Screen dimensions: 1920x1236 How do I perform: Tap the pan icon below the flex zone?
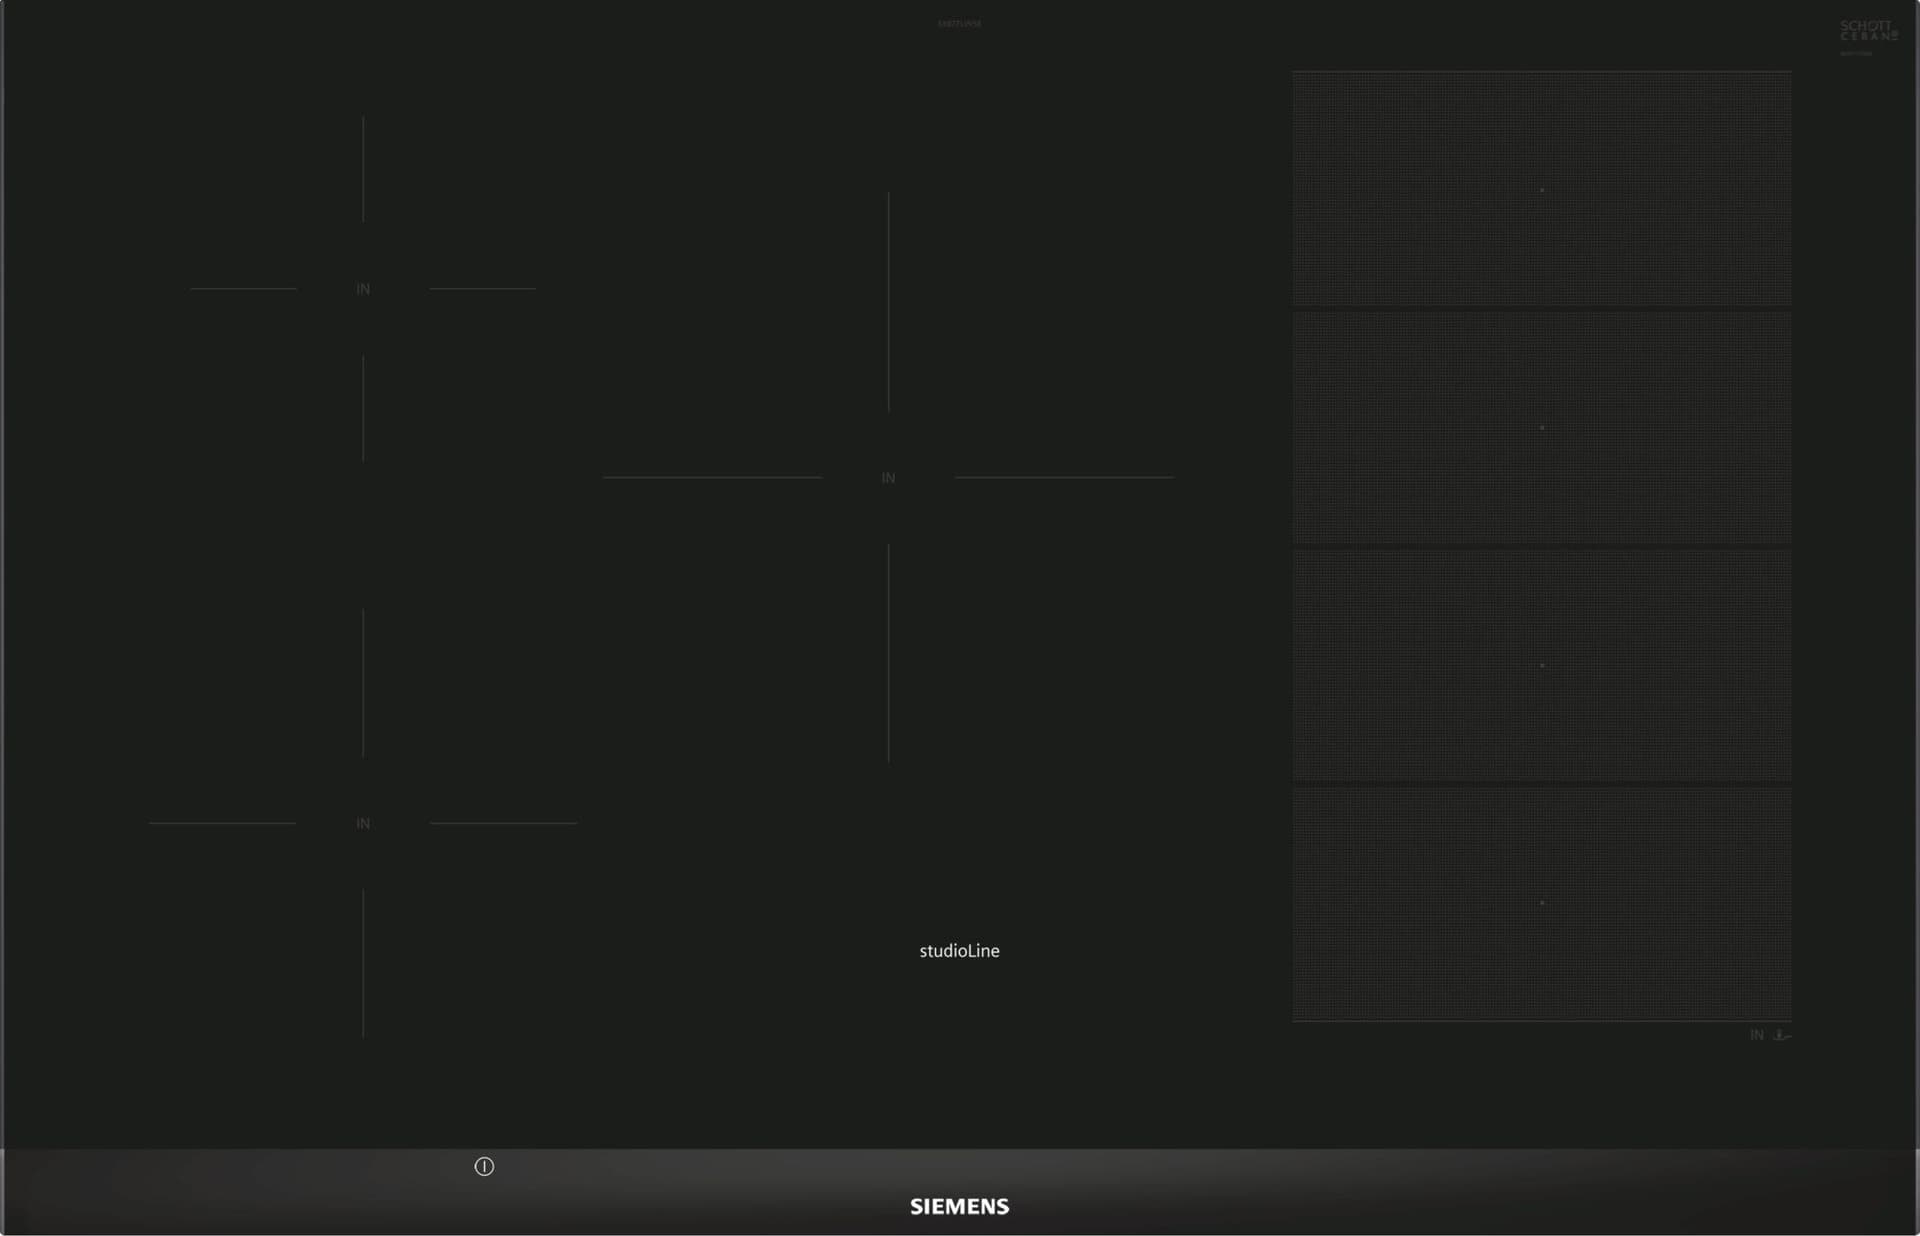(1782, 1035)
